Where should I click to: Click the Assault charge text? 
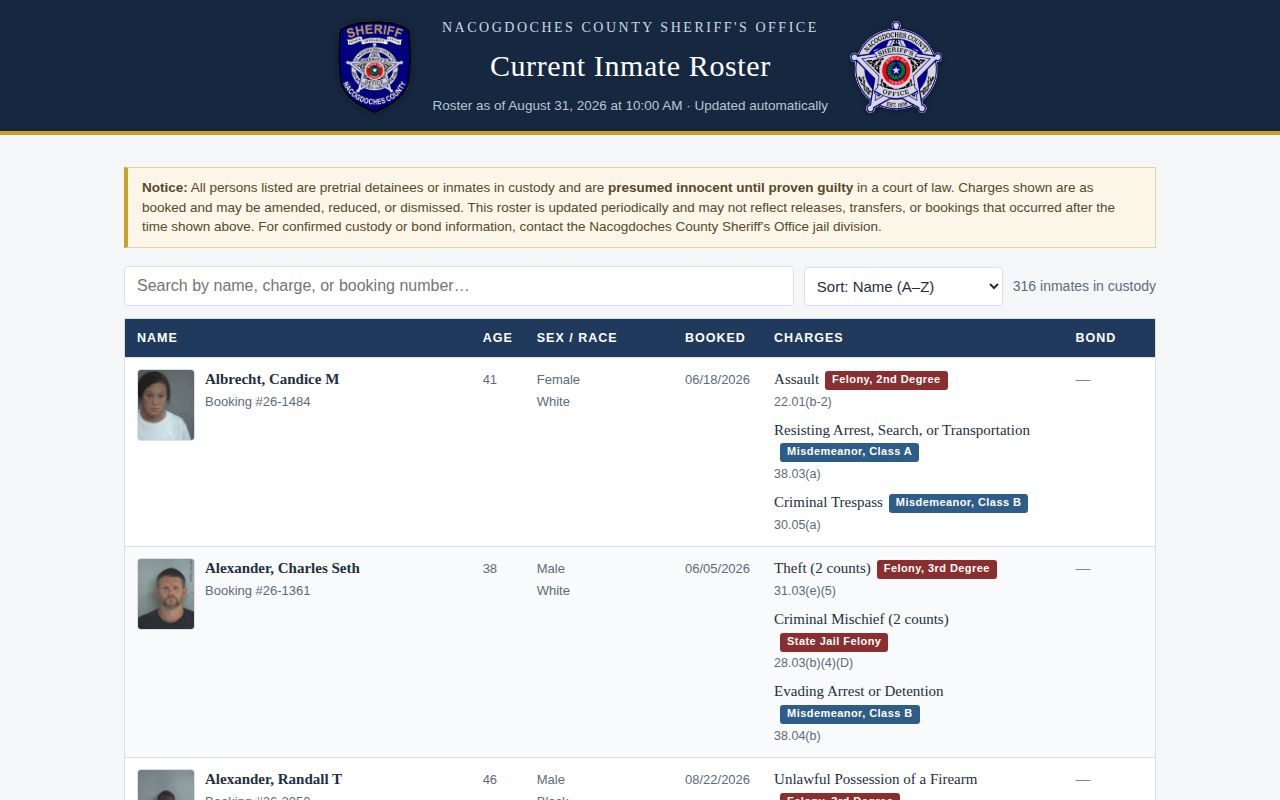(x=796, y=379)
